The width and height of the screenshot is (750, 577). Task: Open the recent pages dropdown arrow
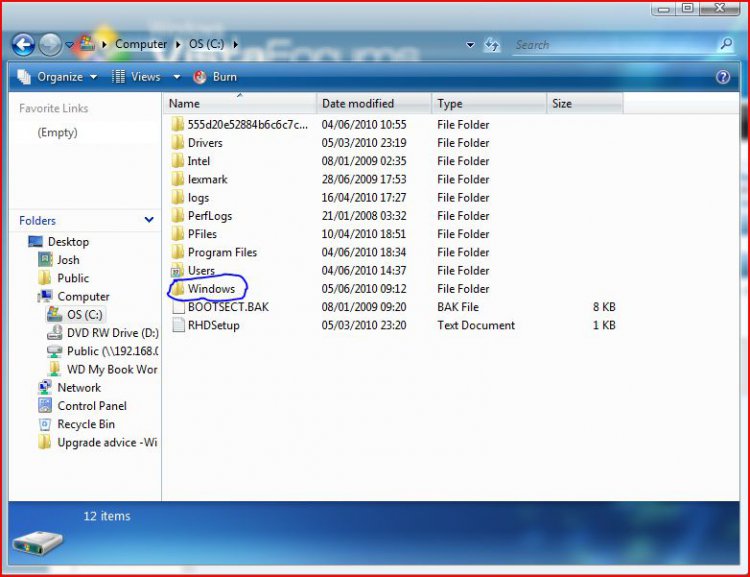click(x=69, y=45)
